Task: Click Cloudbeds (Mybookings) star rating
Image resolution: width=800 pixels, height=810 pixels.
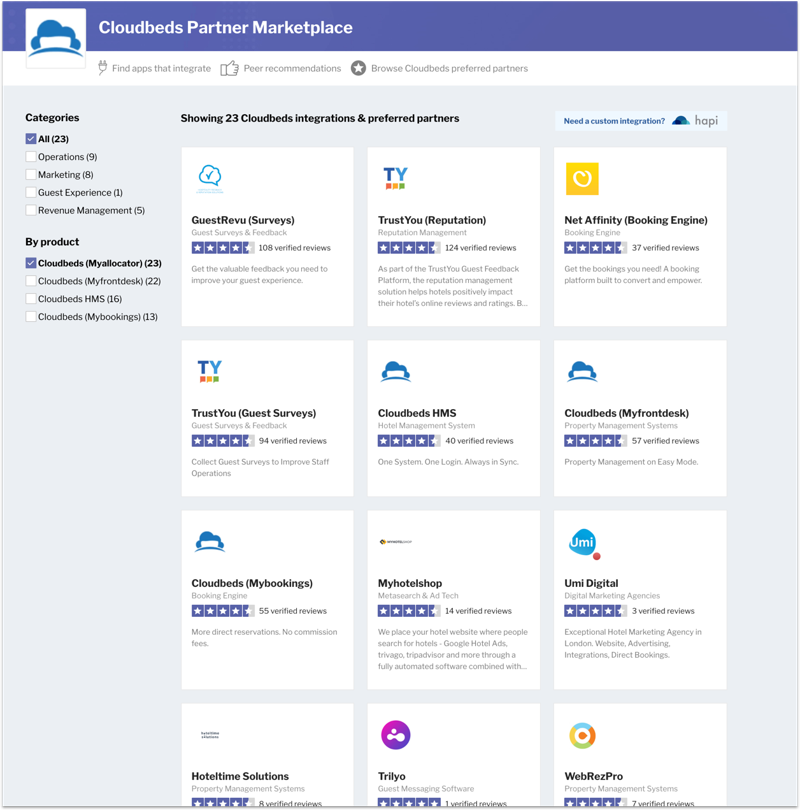Action: coord(223,611)
